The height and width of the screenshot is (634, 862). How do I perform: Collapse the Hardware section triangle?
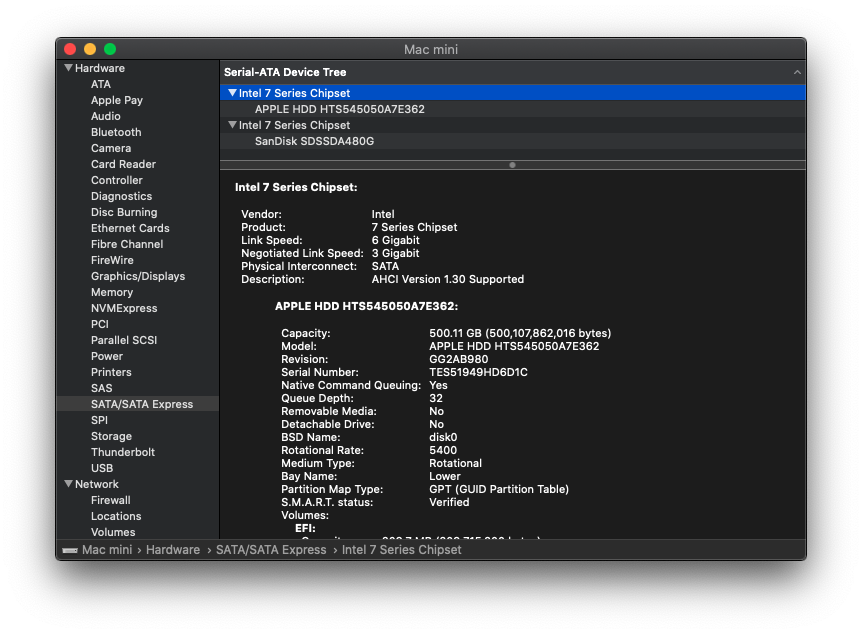coord(68,68)
